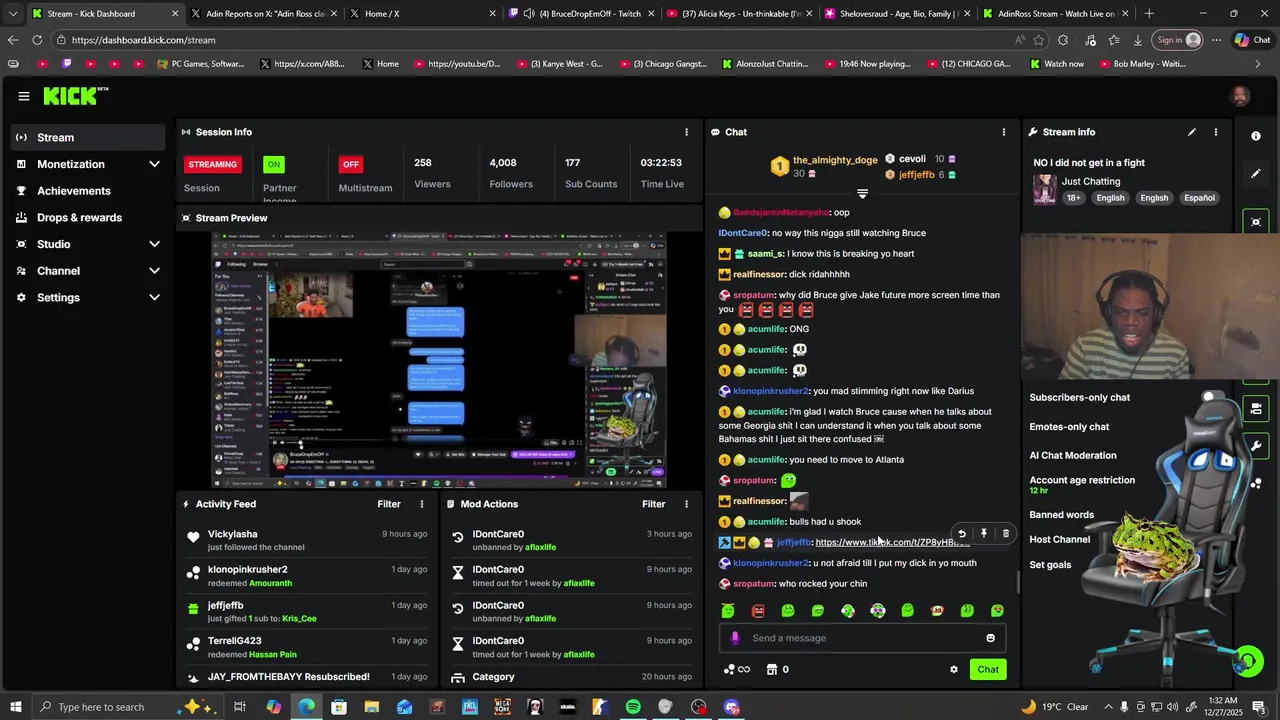1280x720 pixels.
Task: Select the red angry emote in quick row
Action: point(758,611)
